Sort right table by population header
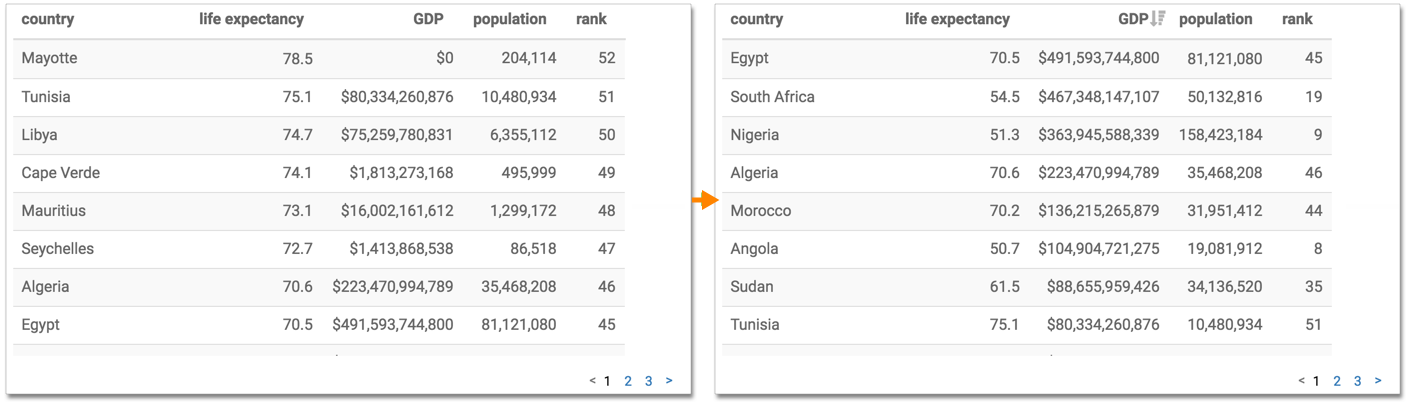Screen dimensions: 1408x406 tap(1216, 19)
